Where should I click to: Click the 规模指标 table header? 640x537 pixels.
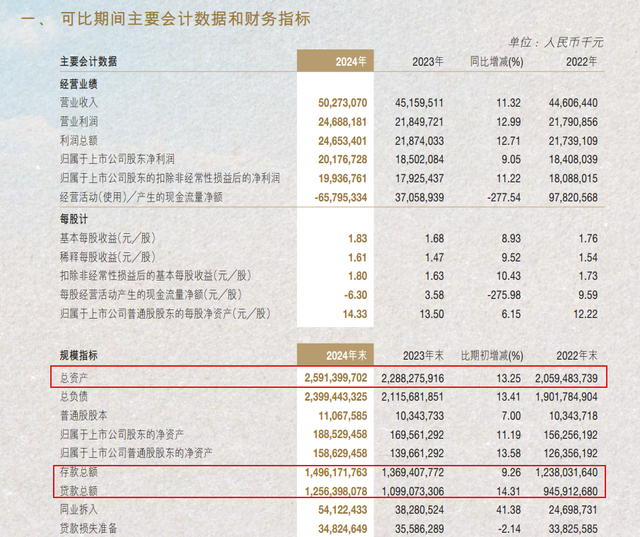pyautogui.click(x=79, y=355)
